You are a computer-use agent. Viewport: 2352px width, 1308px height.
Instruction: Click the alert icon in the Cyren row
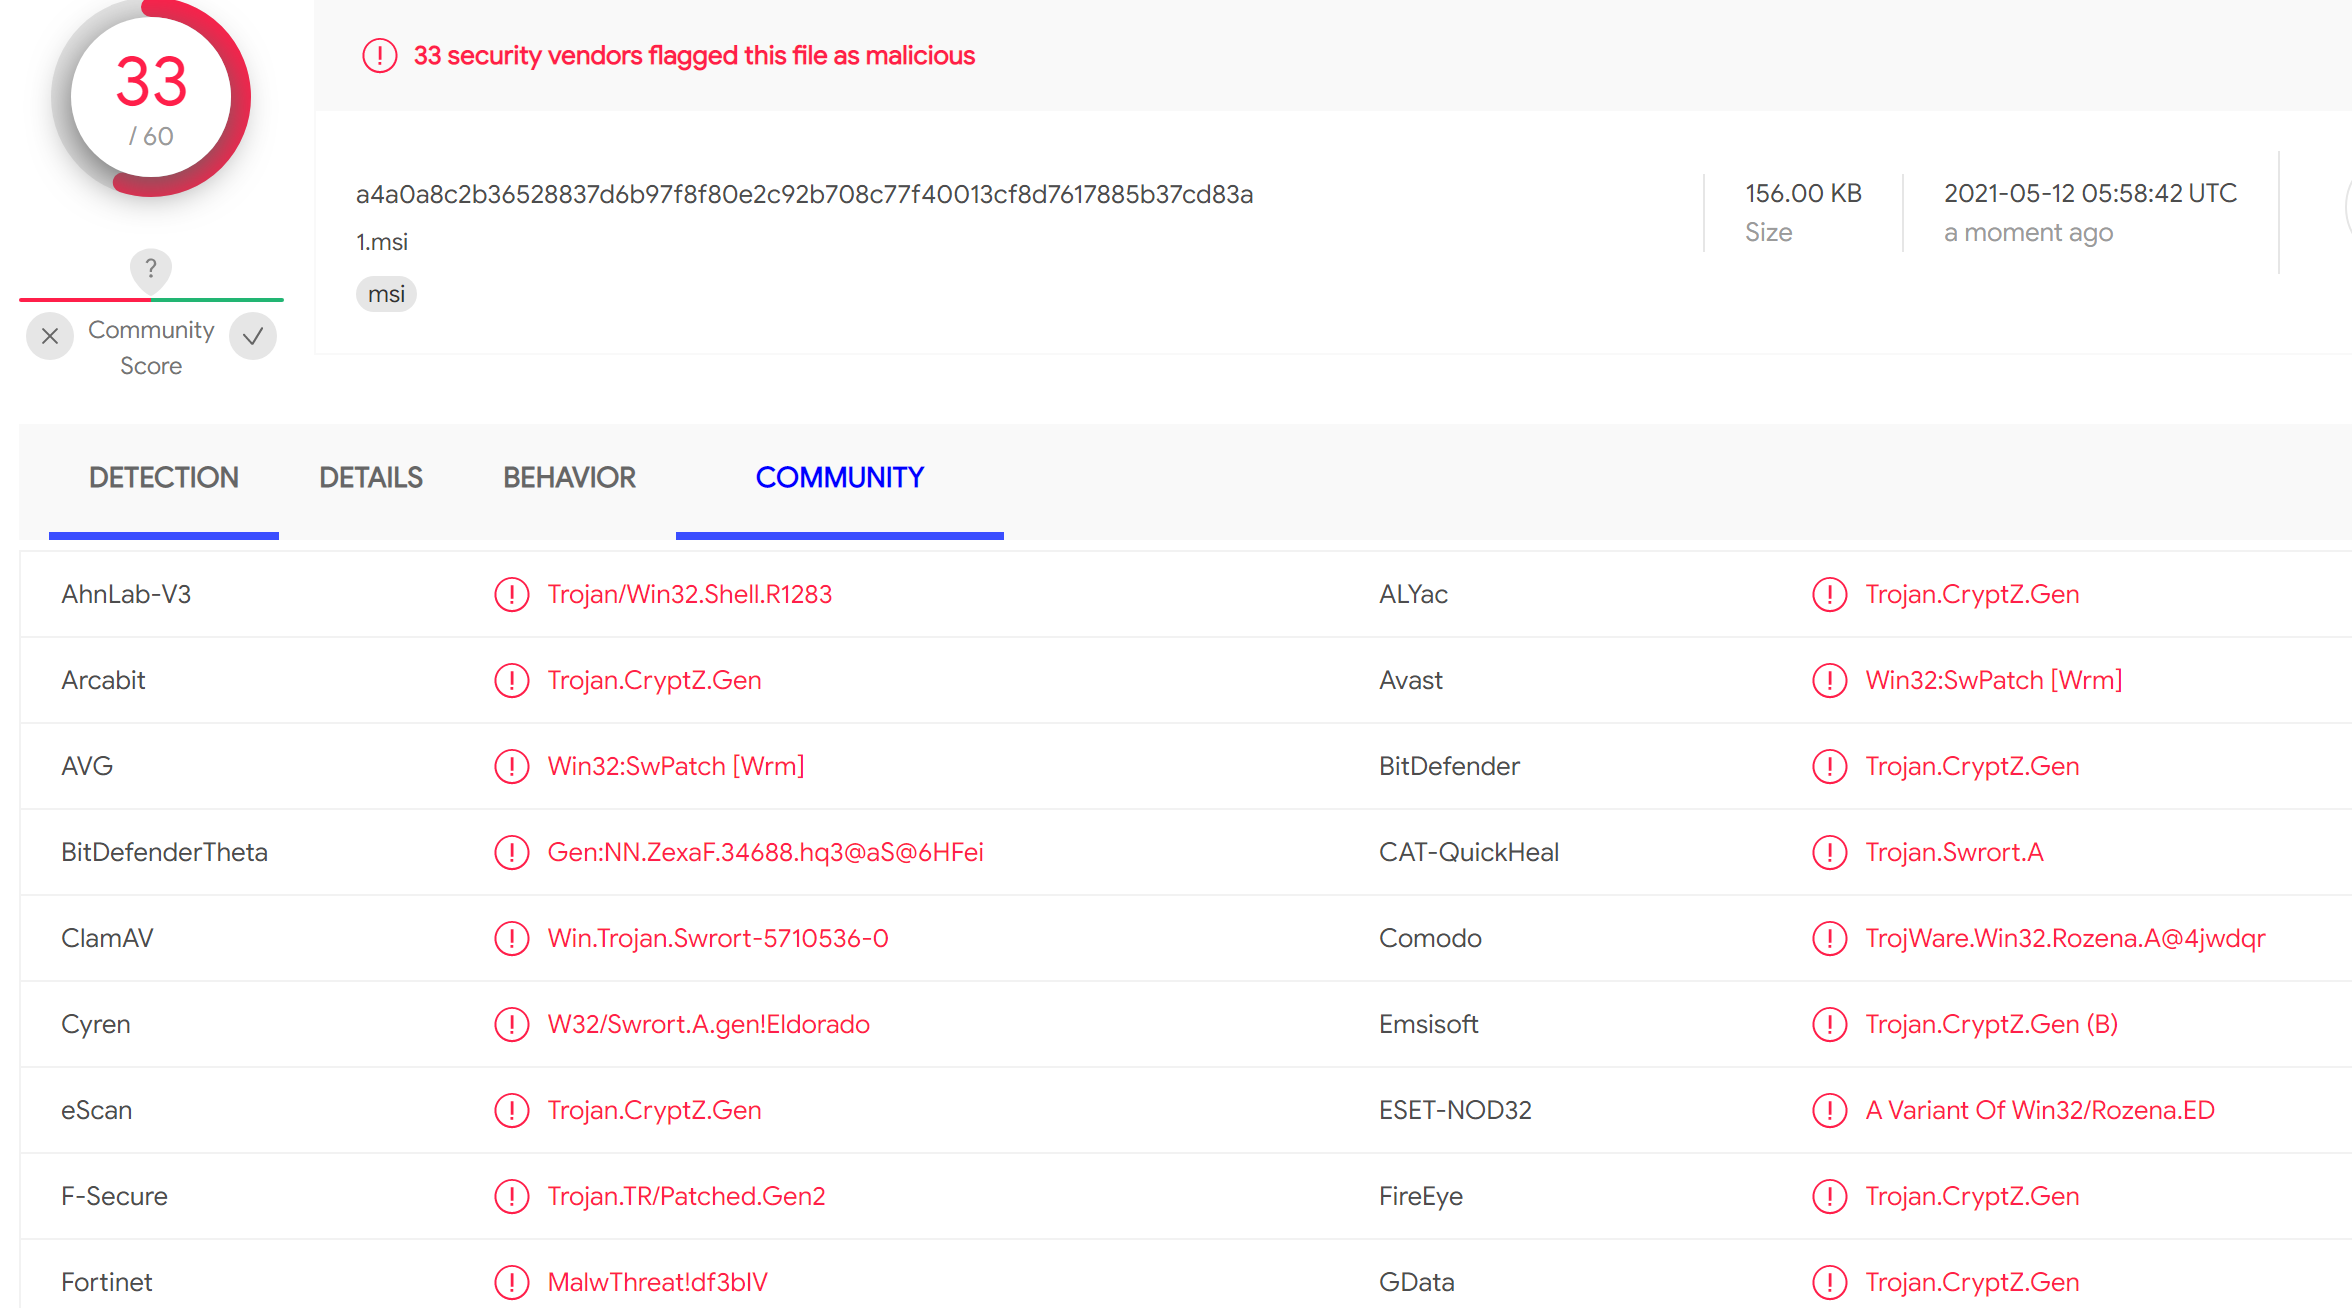(x=512, y=1024)
